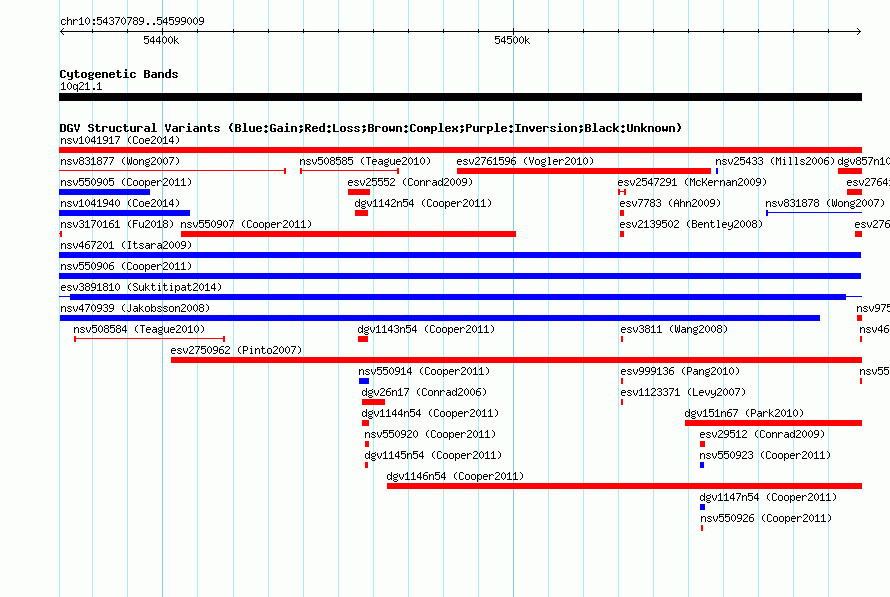This screenshot has width=890, height=597.
Task: Click the nsv1041917 (Coe2014) variant label
Action: [120, 140]
